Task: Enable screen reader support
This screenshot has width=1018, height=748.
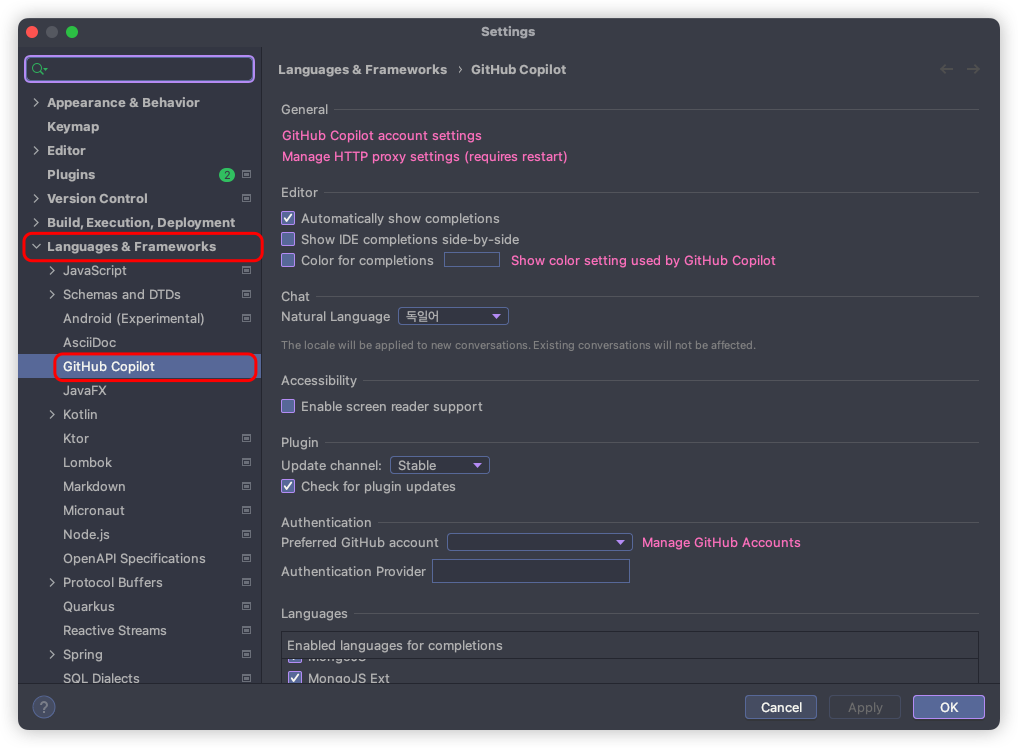Action: [288, 406]
